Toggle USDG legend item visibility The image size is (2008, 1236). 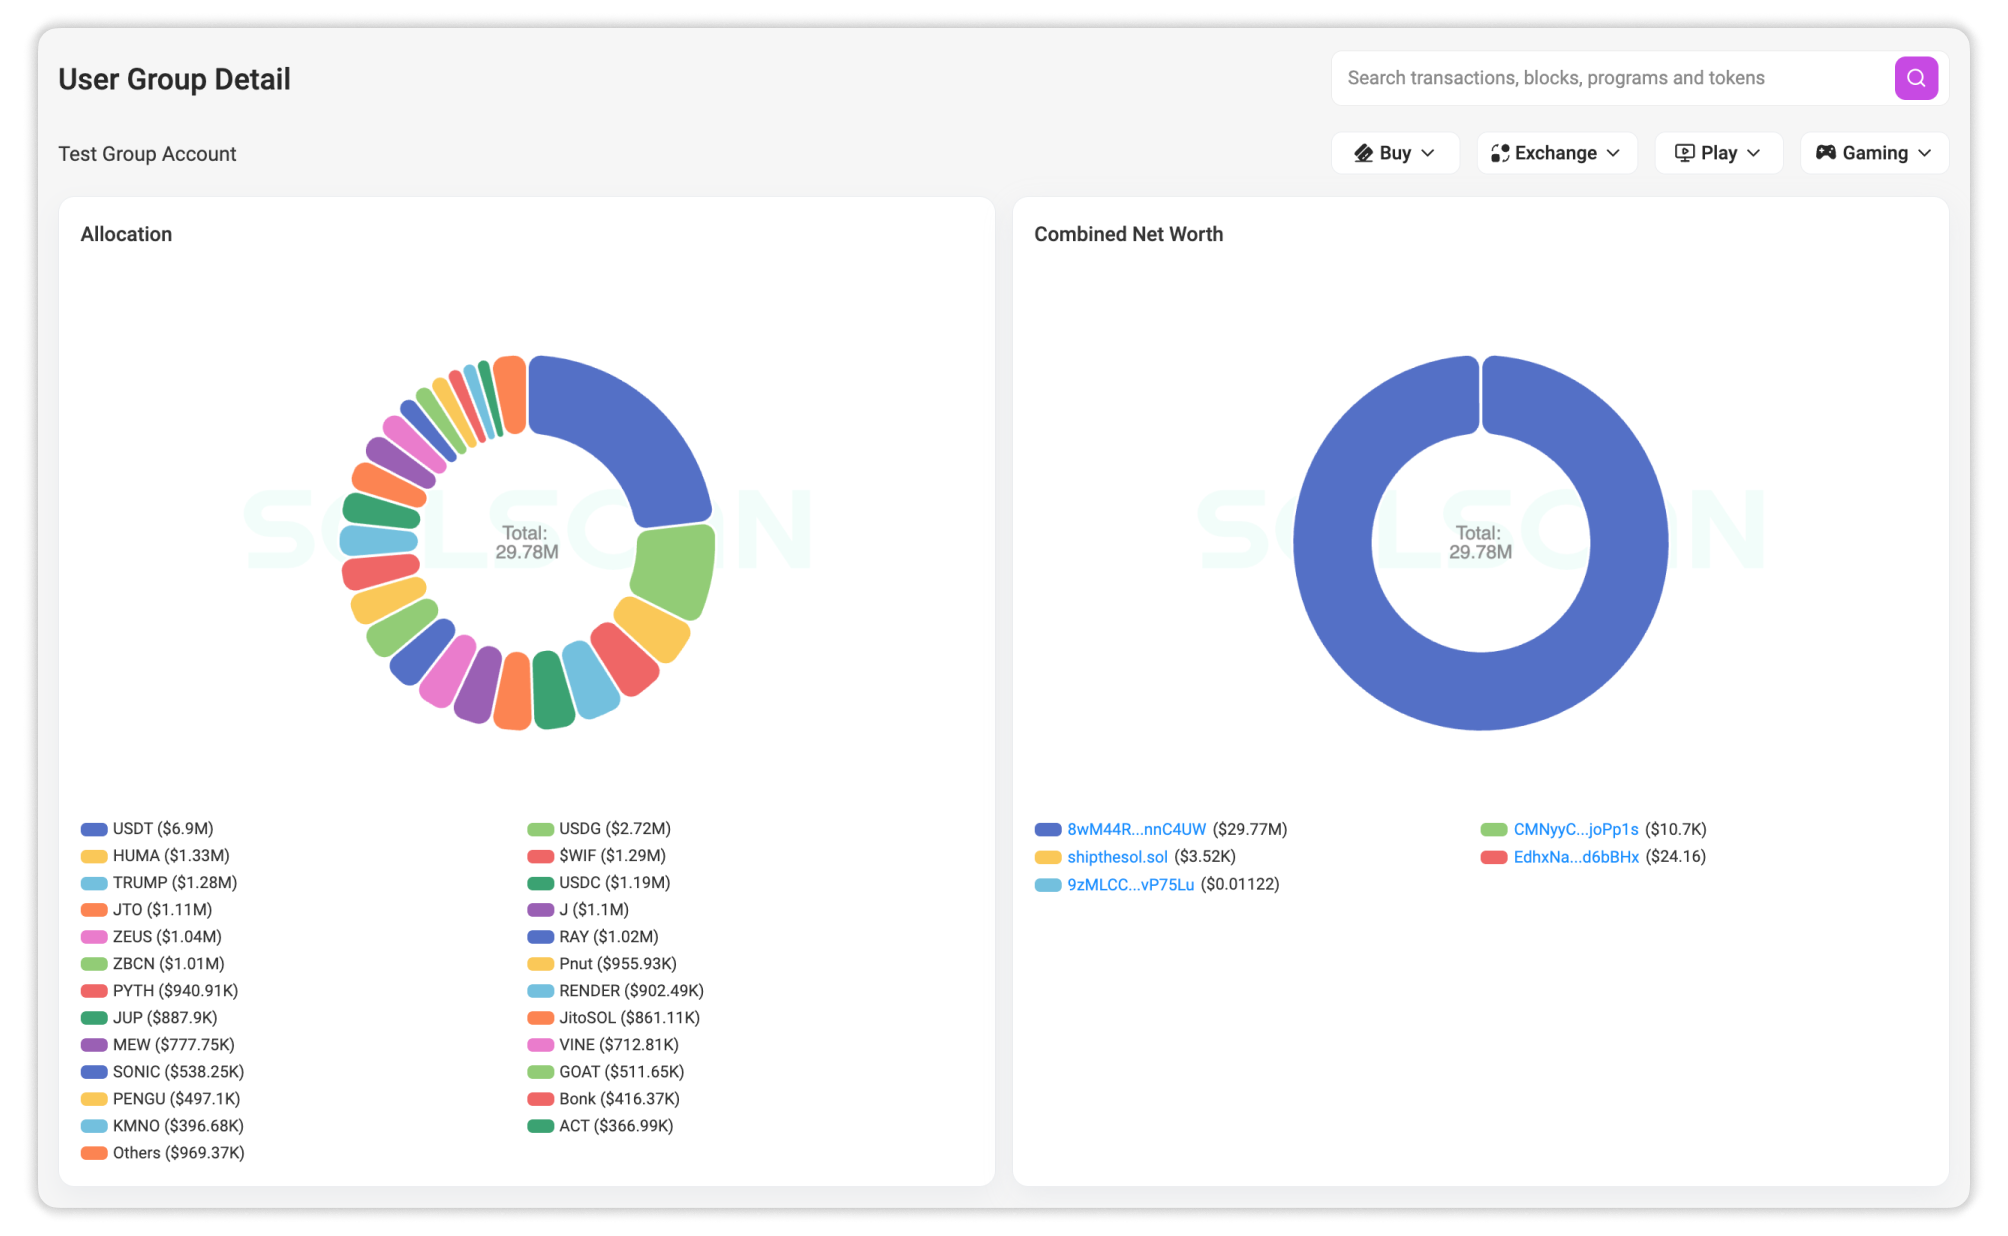click(614, 829)
